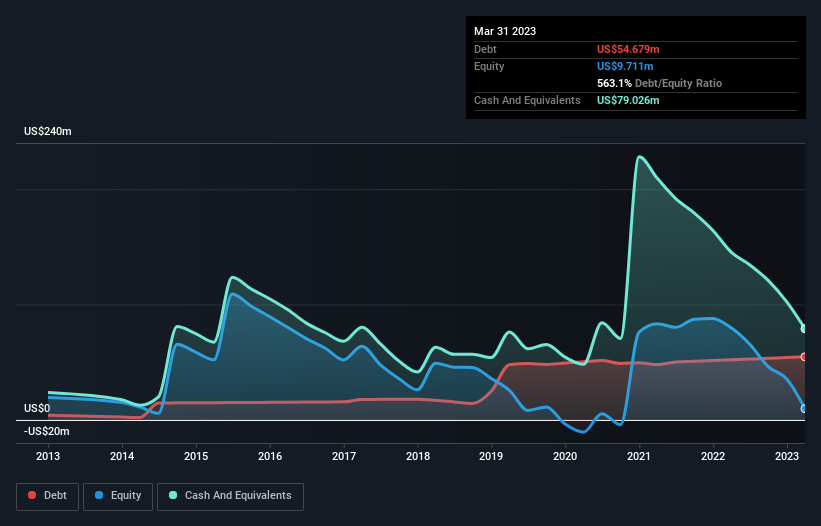This screenshot has width=821, height=526.
Task: Select the Debt value US$54.679m in tooltip
Action: pos(628,49)
